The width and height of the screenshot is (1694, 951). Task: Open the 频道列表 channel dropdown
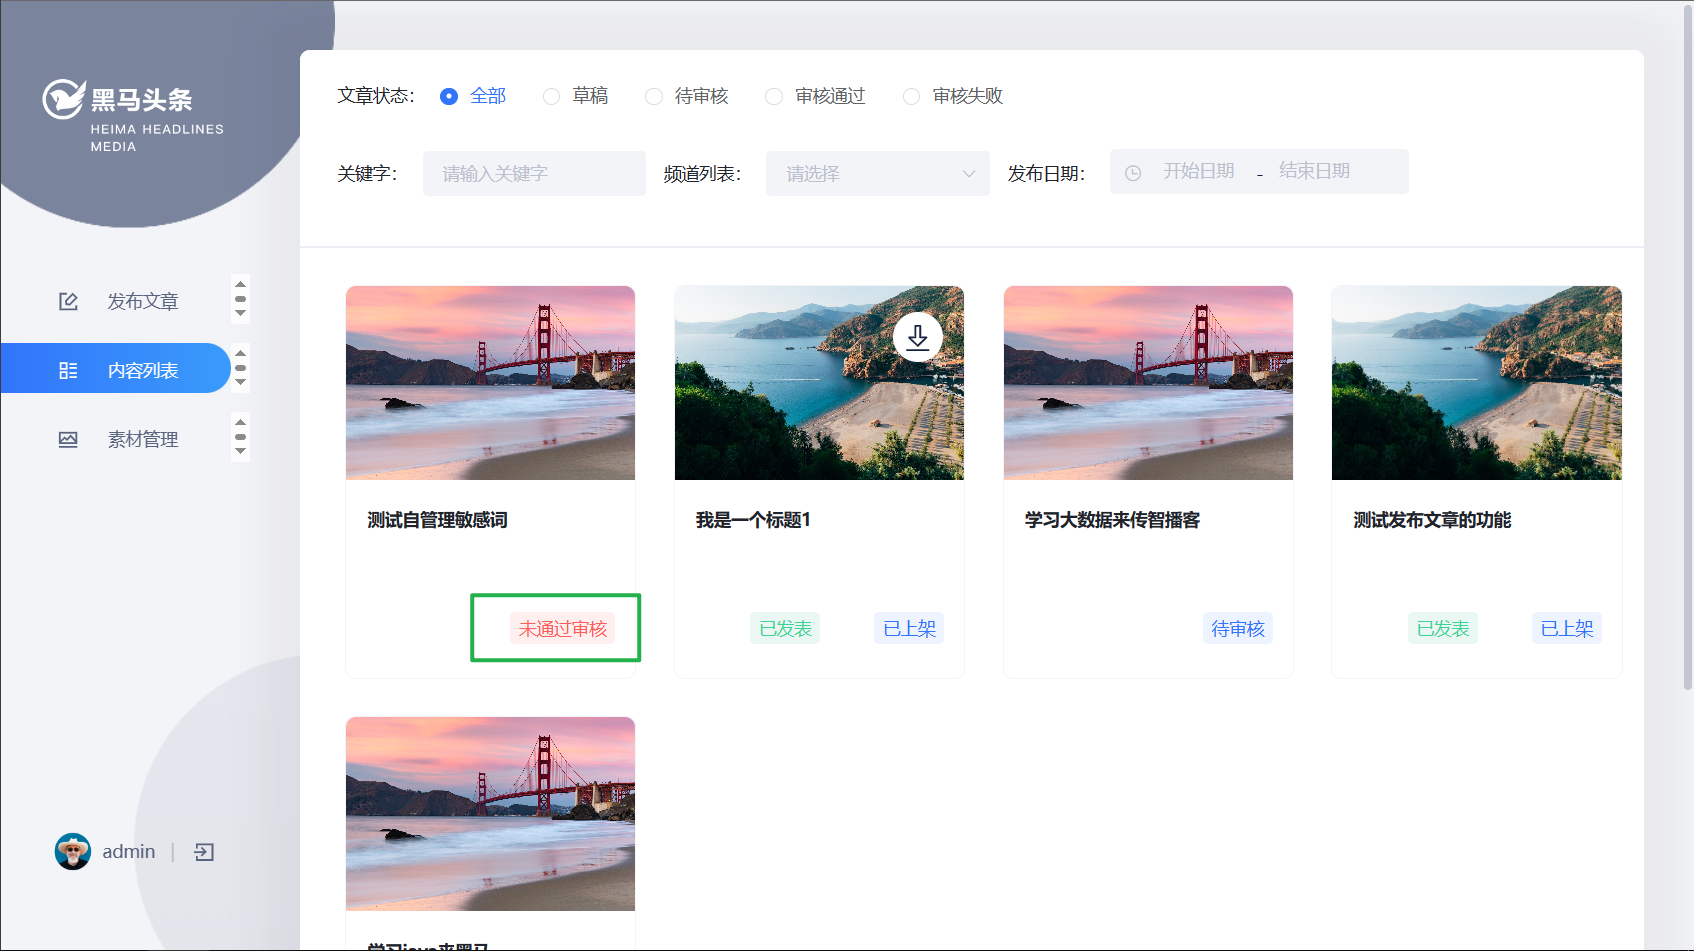pyautogui.click(x=877, y=174)
